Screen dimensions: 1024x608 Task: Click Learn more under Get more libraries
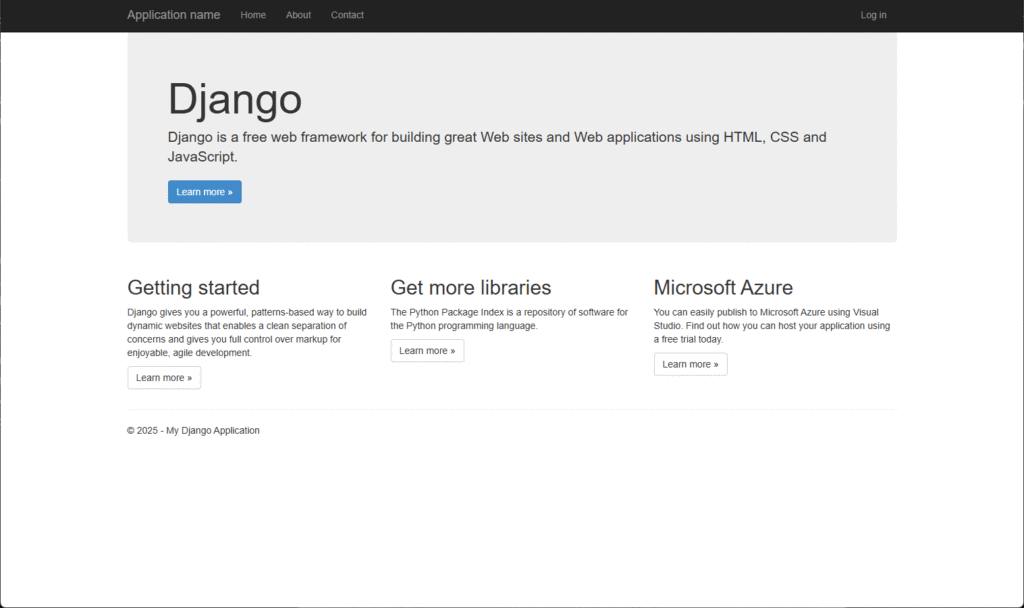pyautogui.click(x=427, y=351)
